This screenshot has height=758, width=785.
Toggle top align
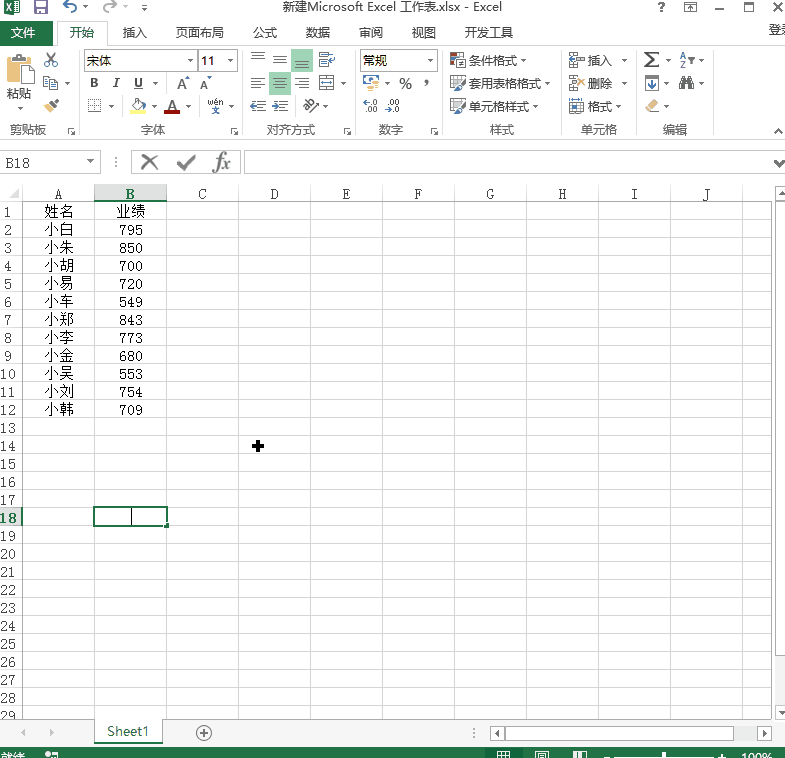pyautogui.click(x=258, y=60)
